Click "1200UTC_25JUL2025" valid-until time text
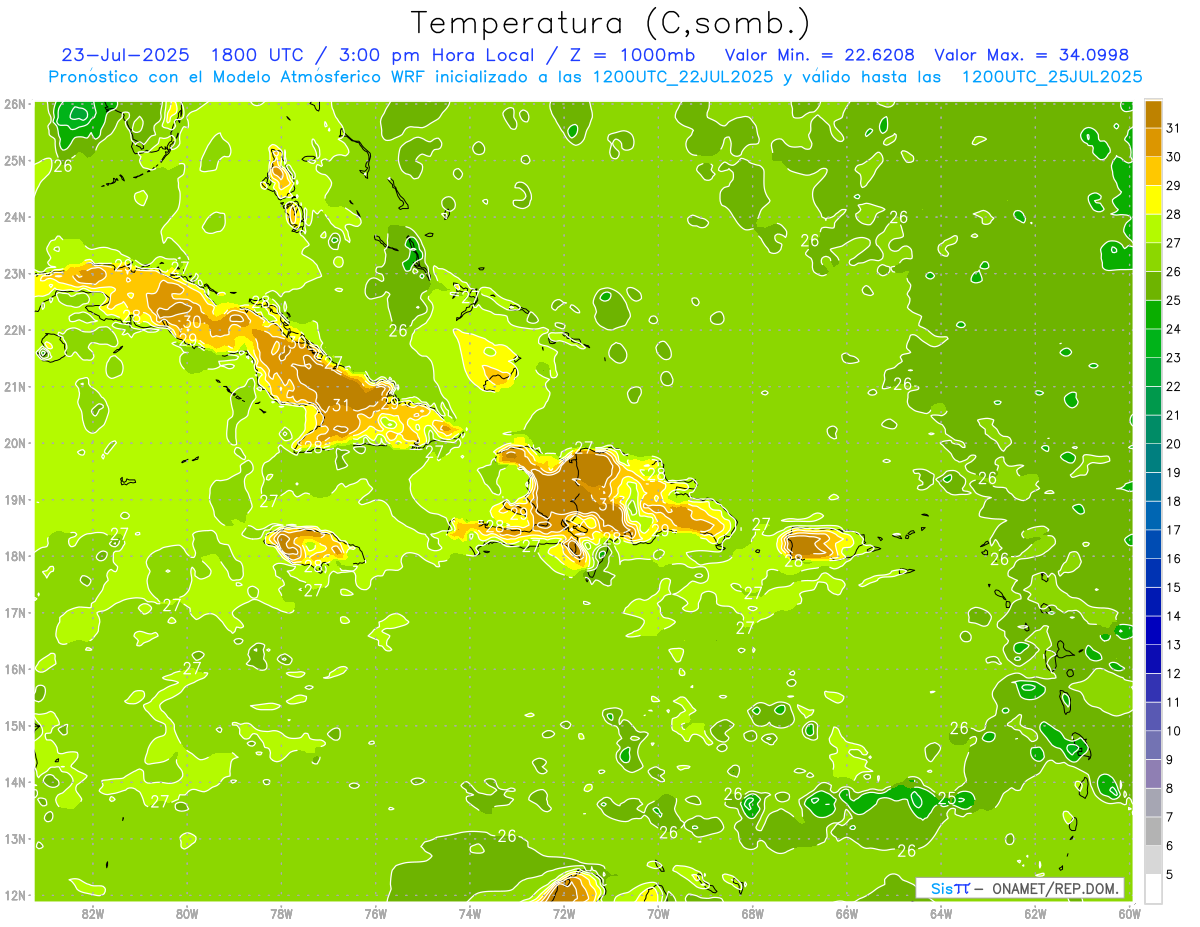This screenshot has height=927, width=1200. [x=1052, y=77]
